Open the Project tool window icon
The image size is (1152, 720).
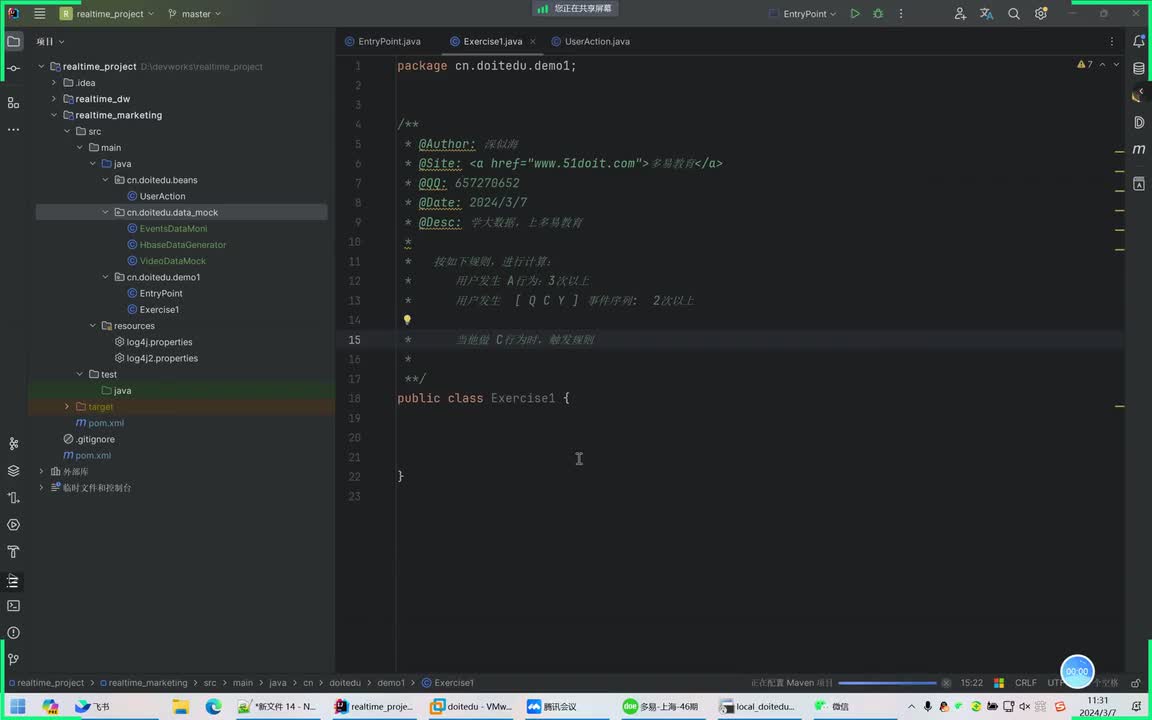click(13, 41)
